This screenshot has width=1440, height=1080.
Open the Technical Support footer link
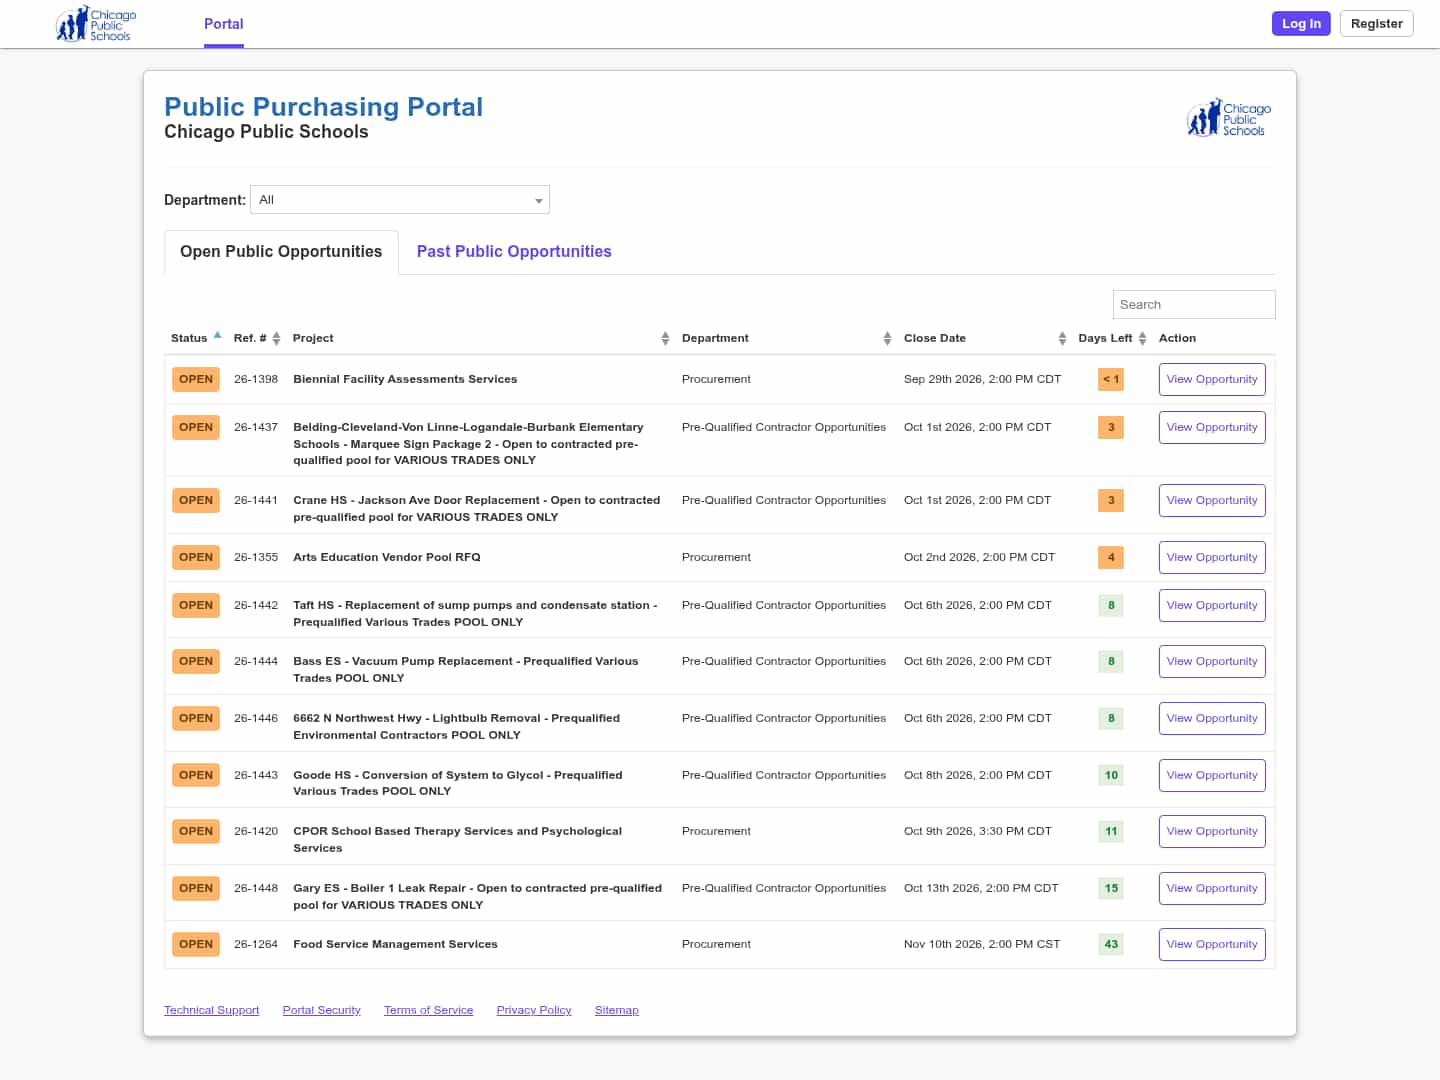point(211,1011)
